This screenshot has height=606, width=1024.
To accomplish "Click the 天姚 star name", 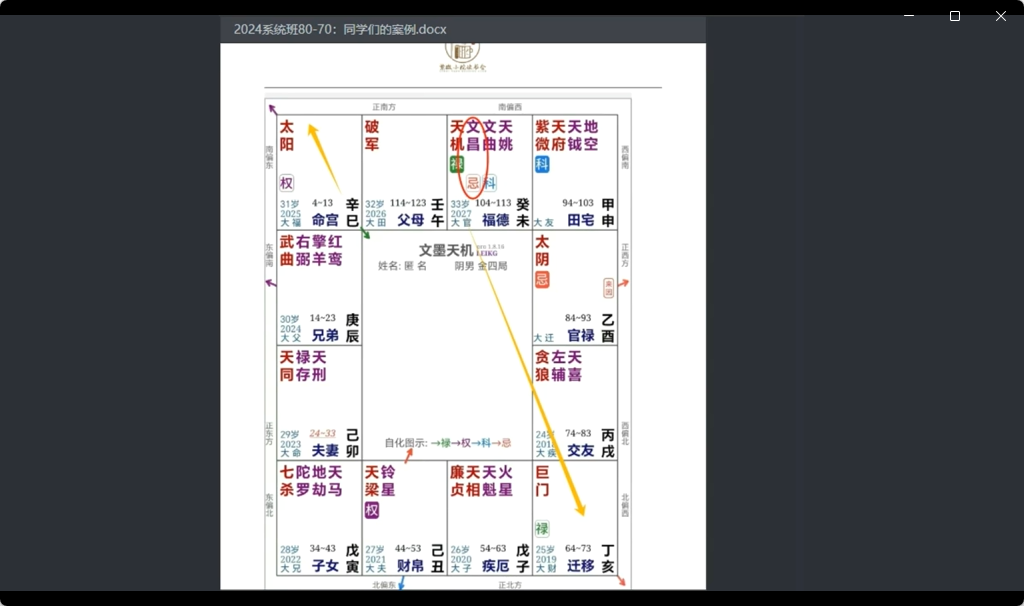I will [x=505, y=135].
